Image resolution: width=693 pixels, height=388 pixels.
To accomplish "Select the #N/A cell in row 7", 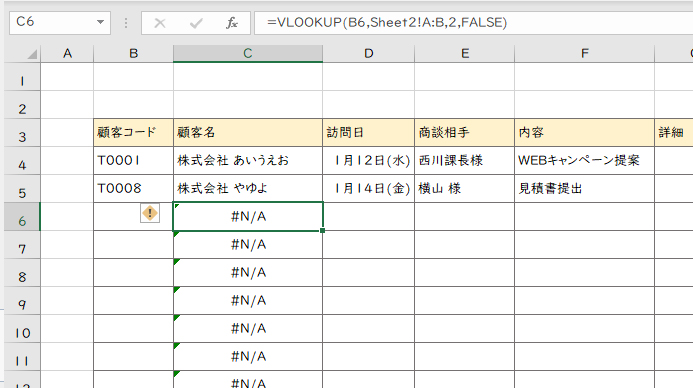I will tap(248, 245).
